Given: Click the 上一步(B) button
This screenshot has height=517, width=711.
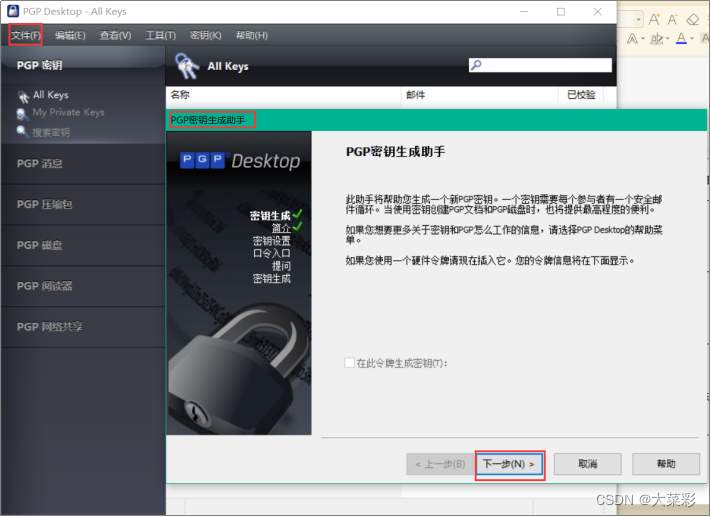Looking at the screenshot, I should (440, 464).
